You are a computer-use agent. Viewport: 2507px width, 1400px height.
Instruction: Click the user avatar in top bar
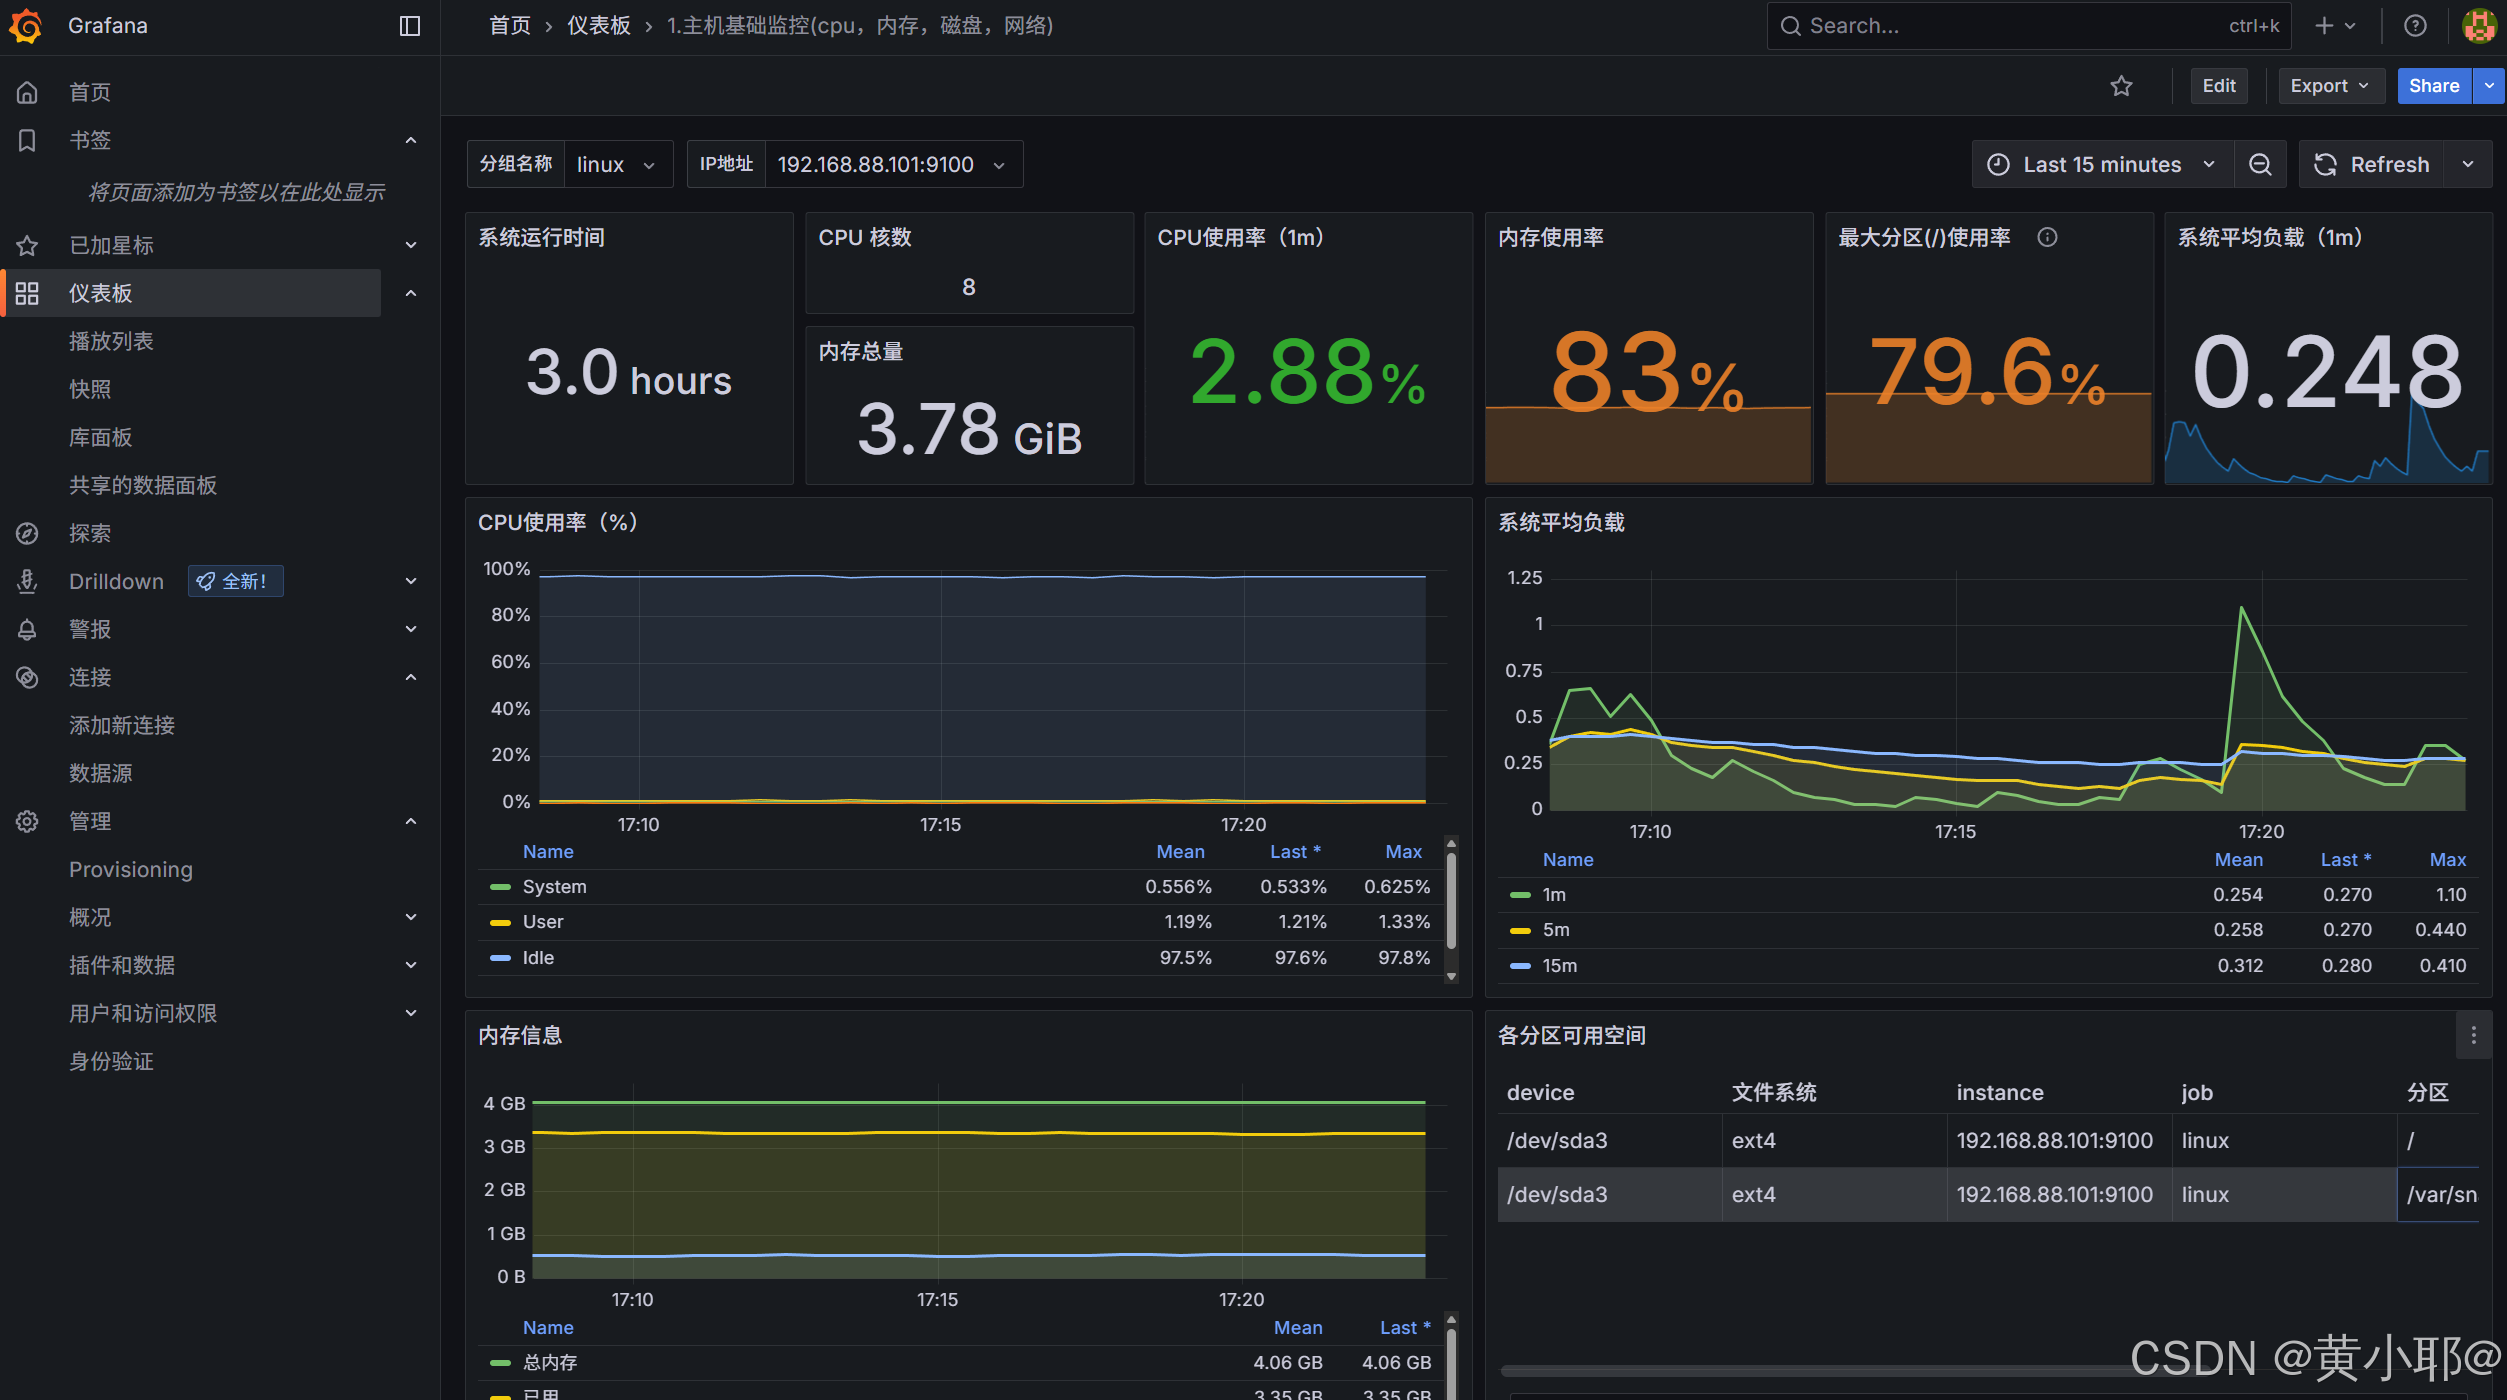click(2479, 26)
